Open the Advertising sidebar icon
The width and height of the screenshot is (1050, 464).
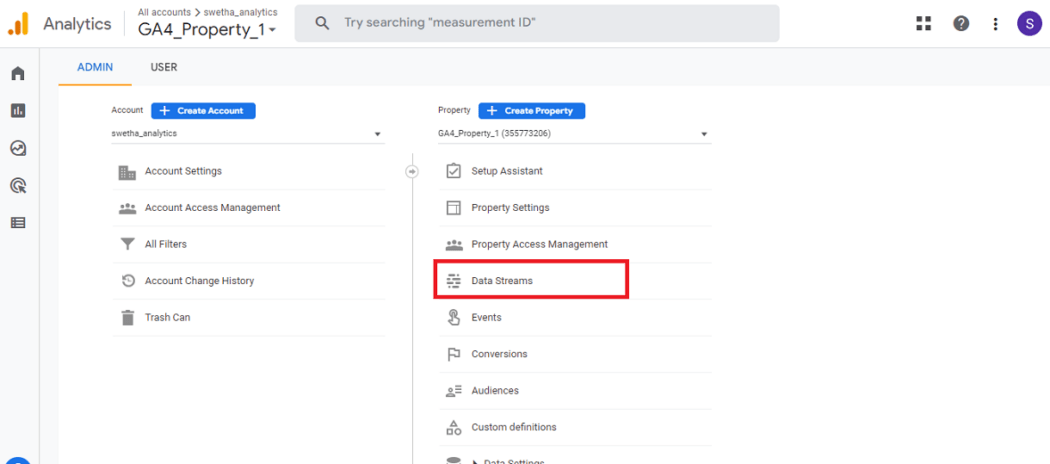click(18, 185)
